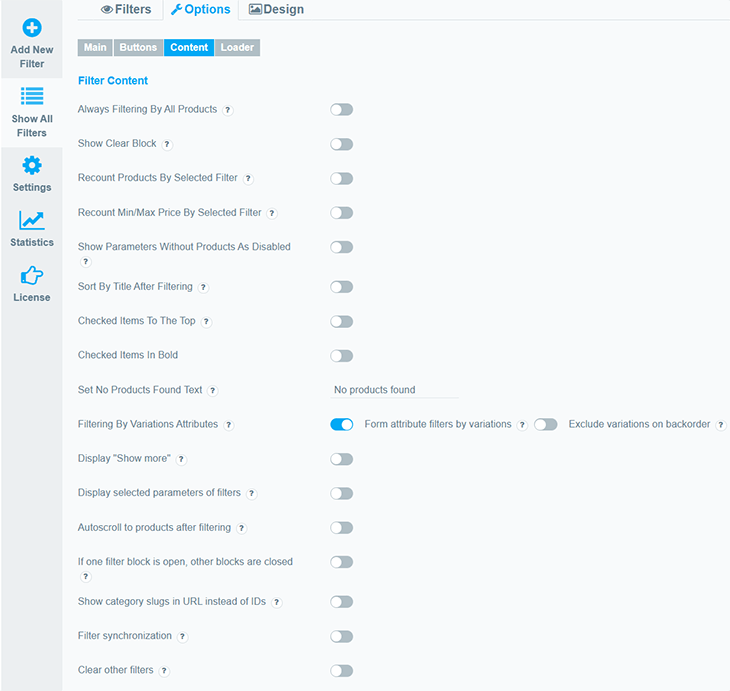Screen dimensions: 730x691
Task: Toggle If one filter block is open option
Action: (342, 562)
